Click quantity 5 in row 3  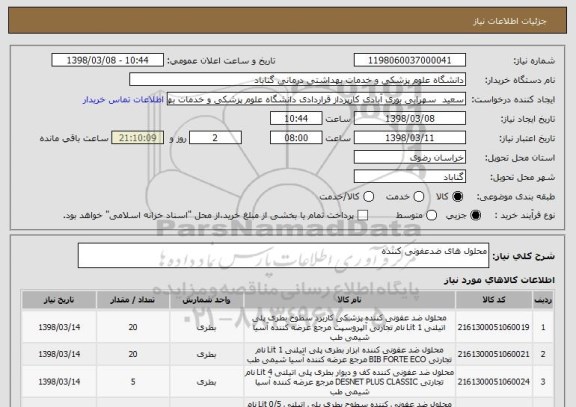pyautogui.click(x=133, y=382)
